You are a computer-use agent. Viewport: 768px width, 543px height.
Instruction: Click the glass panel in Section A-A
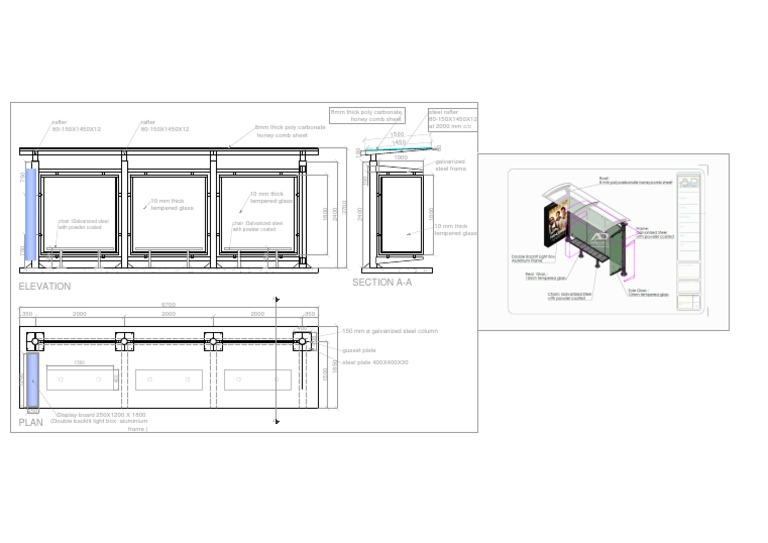(x=402, y=214)
